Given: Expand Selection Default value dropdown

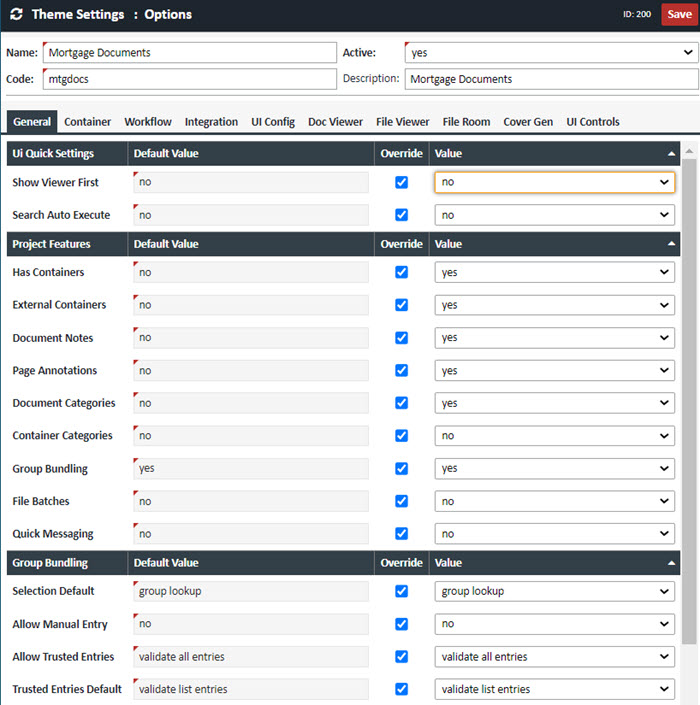Looking at the screenshot, I should pyautogui.click(x=554, y=591).
